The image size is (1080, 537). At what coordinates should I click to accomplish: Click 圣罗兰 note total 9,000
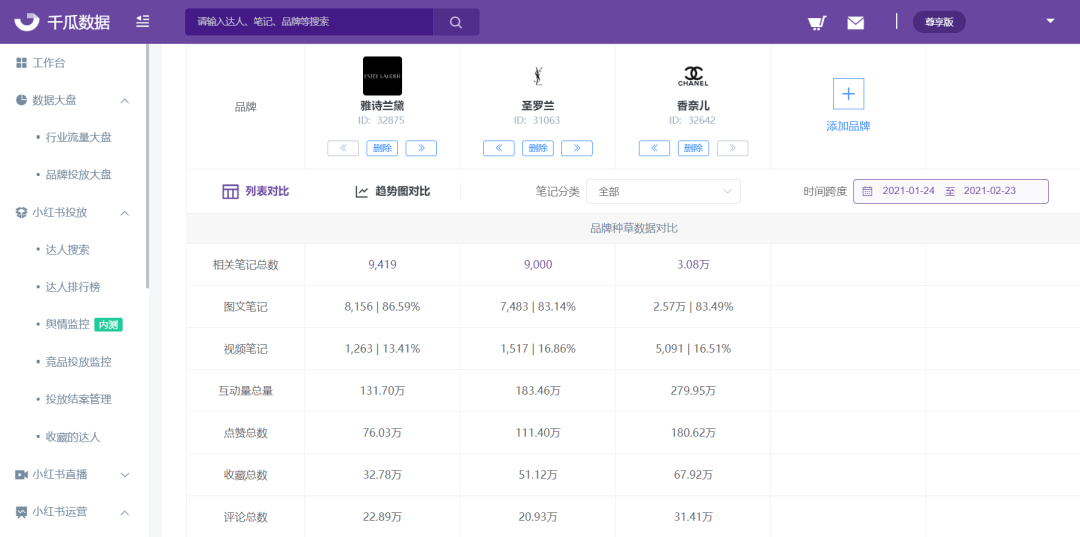(x=538, y=265)
